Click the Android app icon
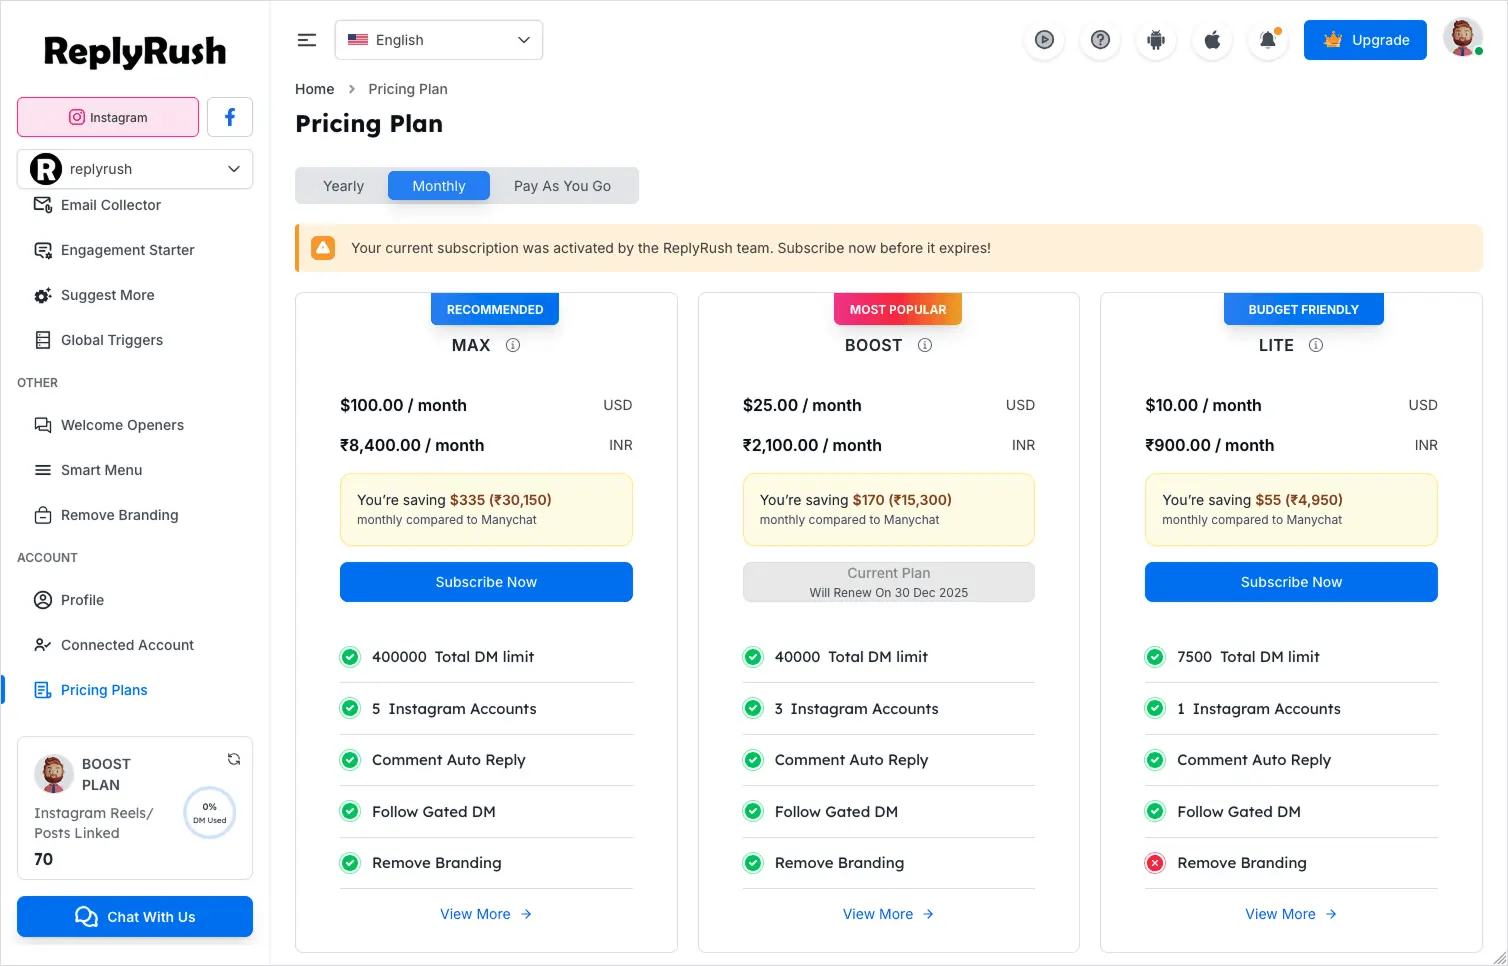 [x=1156, y=40]
